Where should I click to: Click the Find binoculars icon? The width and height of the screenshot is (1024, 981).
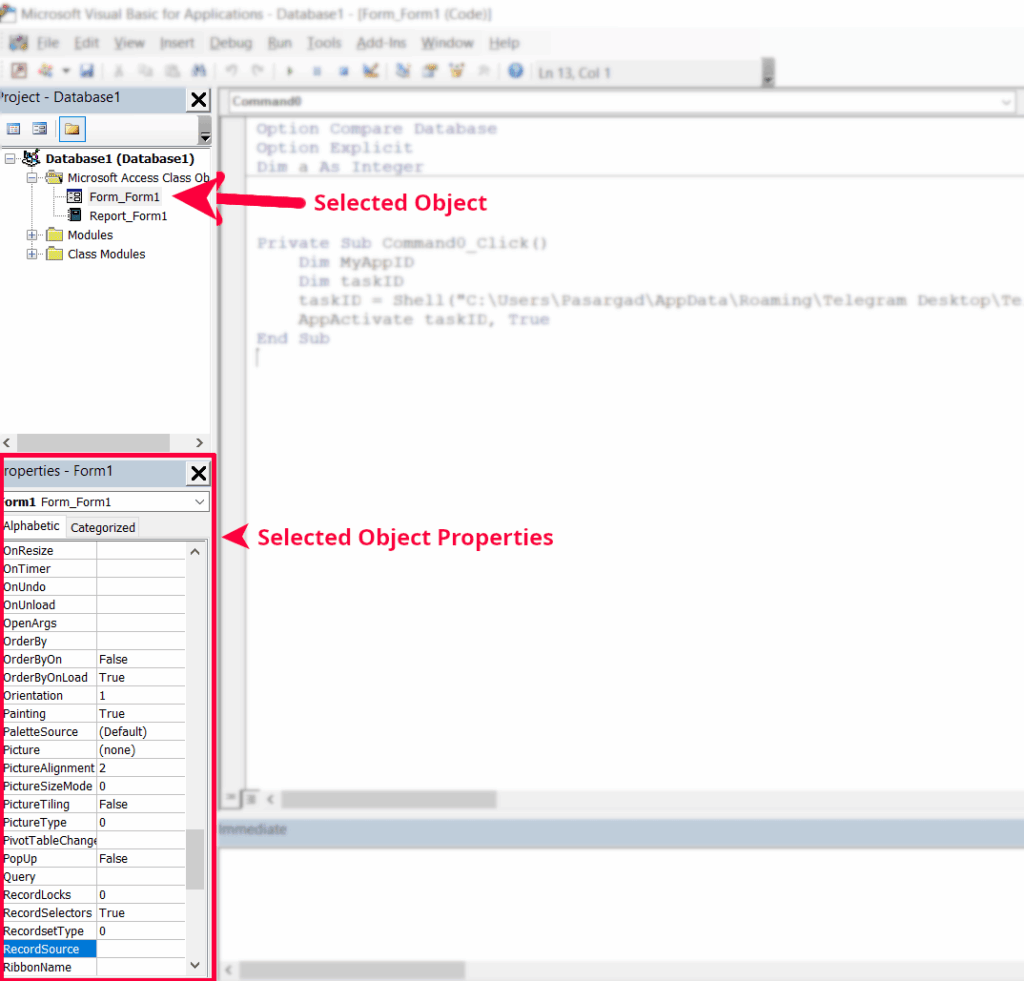tap(199, 71)
